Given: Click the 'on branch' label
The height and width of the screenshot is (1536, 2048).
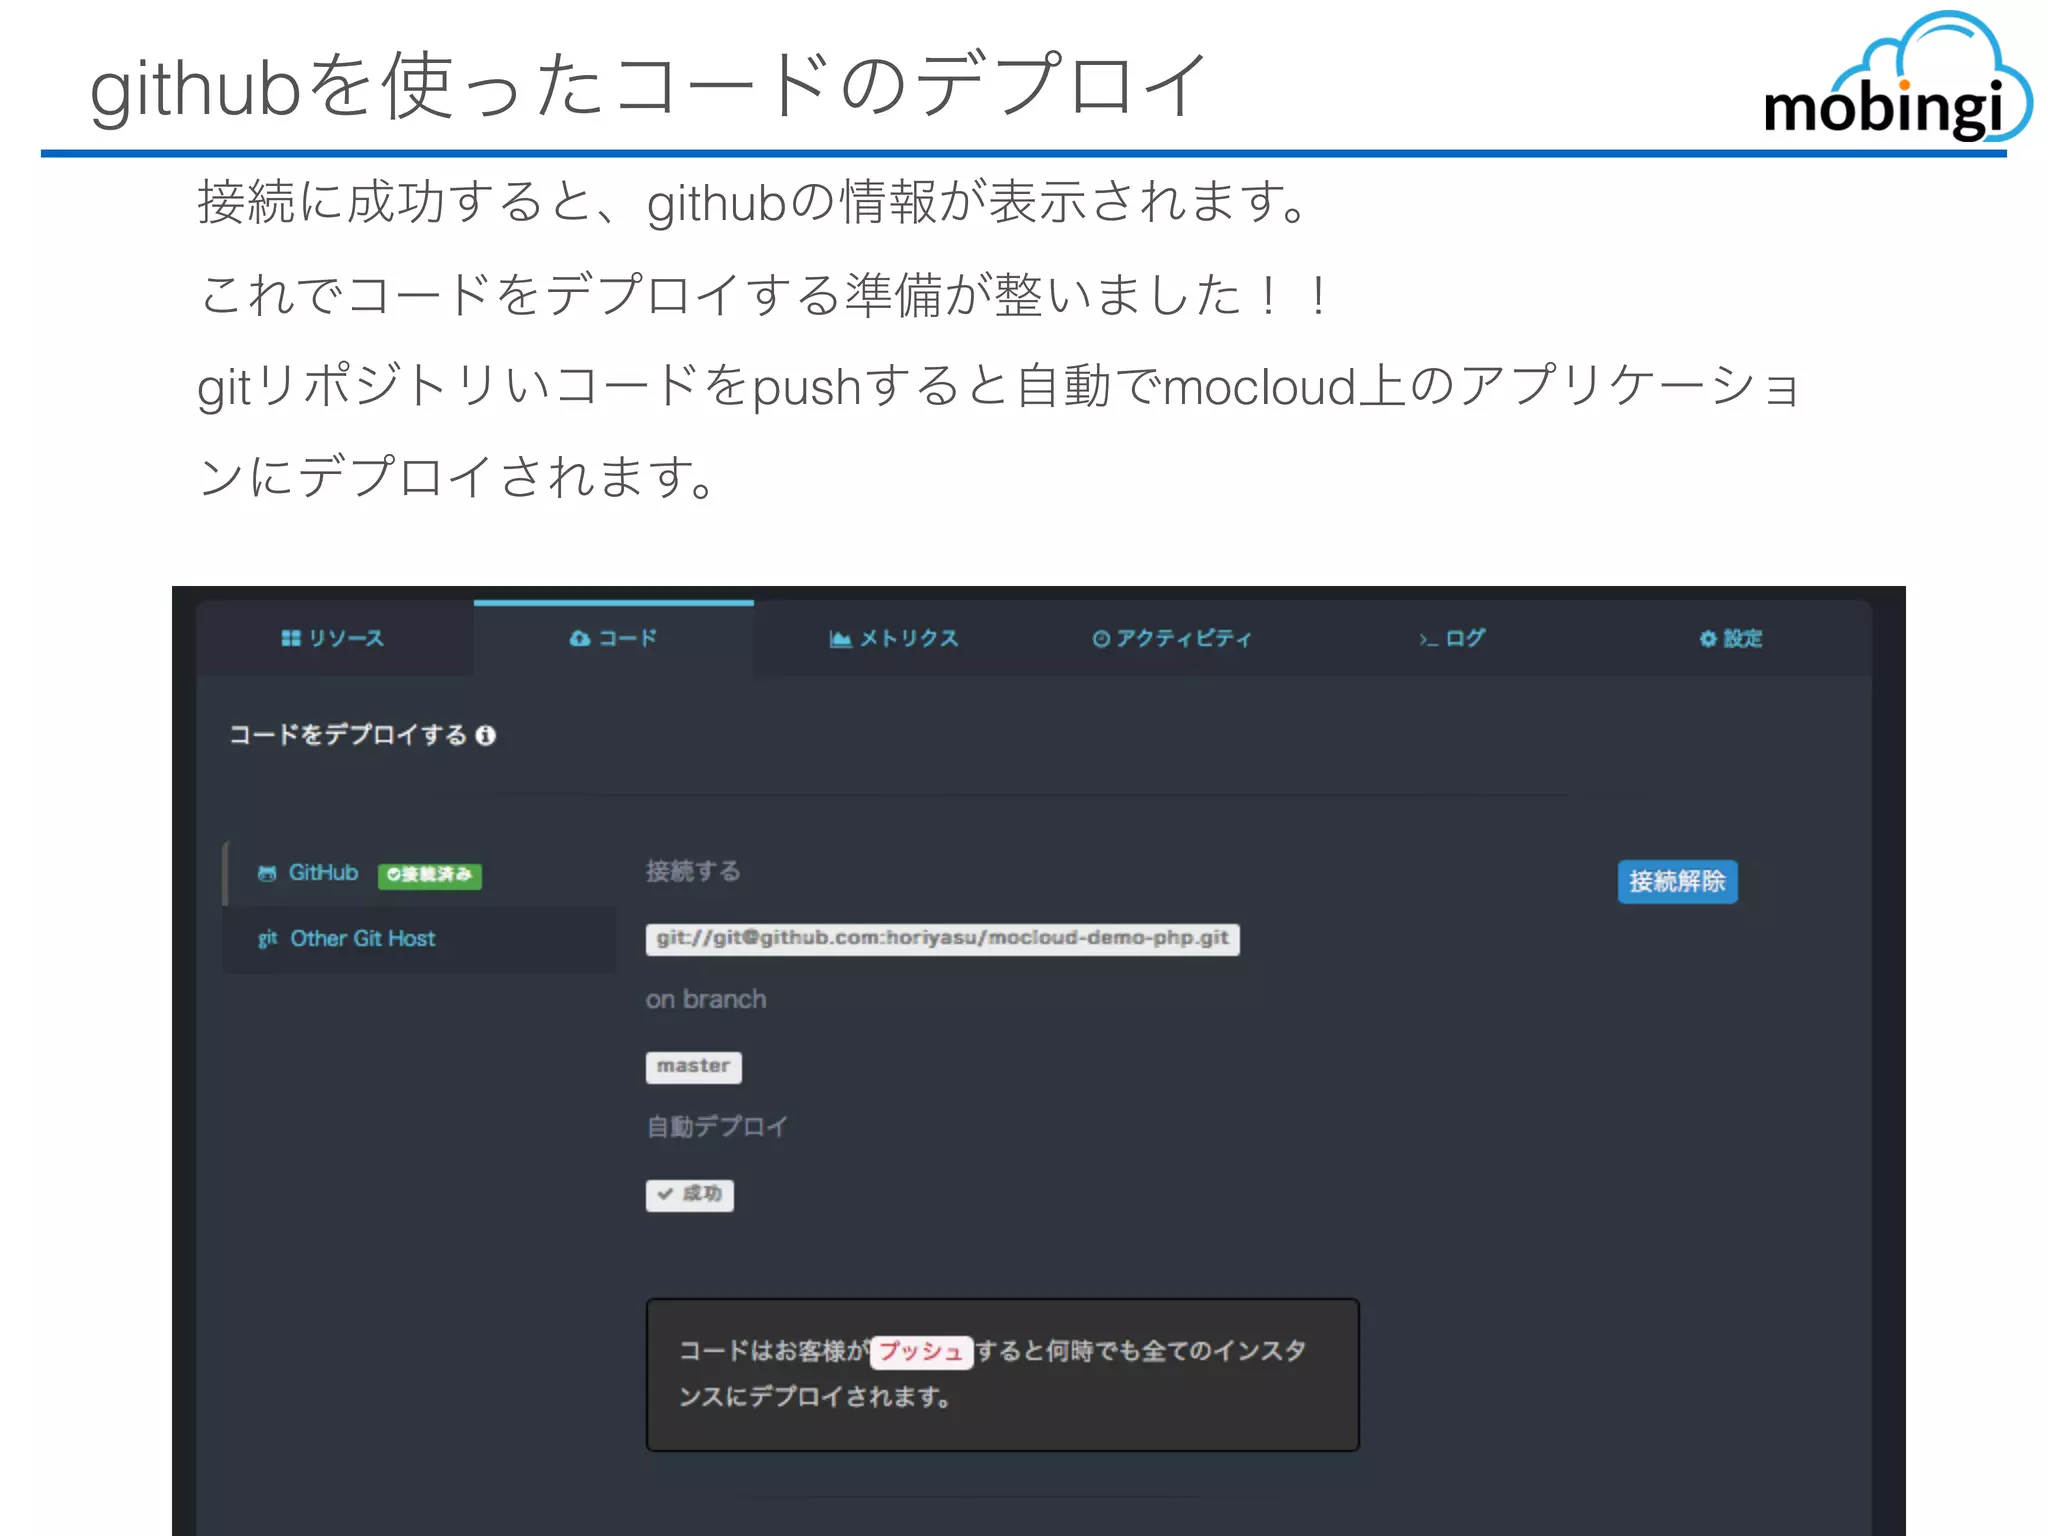Looking at the screenshot, I should coord(706,1000).
